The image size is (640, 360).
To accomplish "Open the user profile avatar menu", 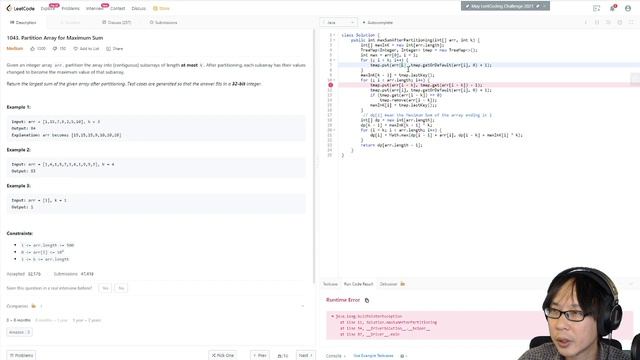I will click(628, 8).
